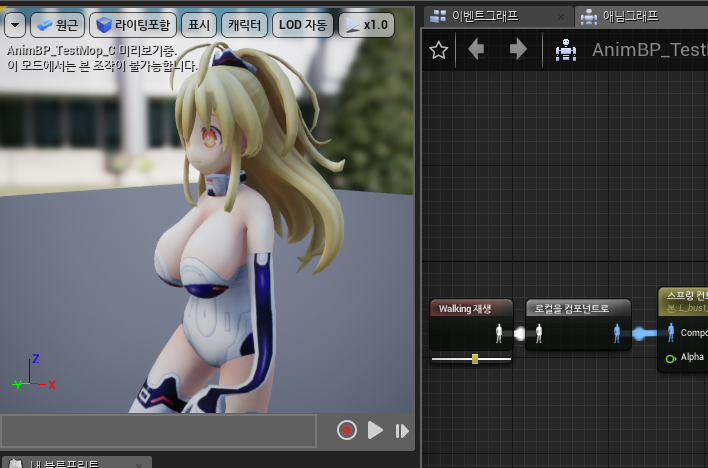Click the 내 블루프린트 panel tab
708x468 pixels.
(x=76, y=463)
